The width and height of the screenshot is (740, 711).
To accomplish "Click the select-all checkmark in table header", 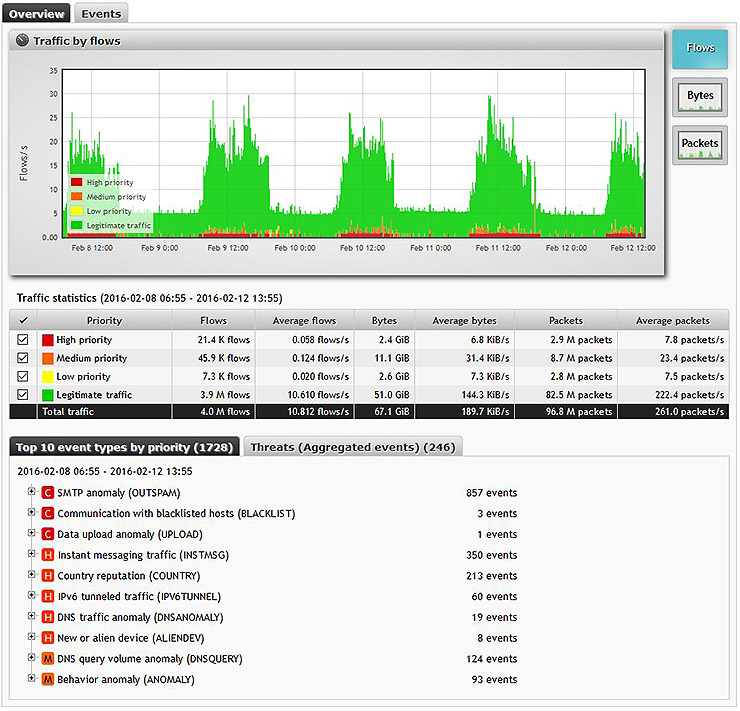I will (23, 321).
